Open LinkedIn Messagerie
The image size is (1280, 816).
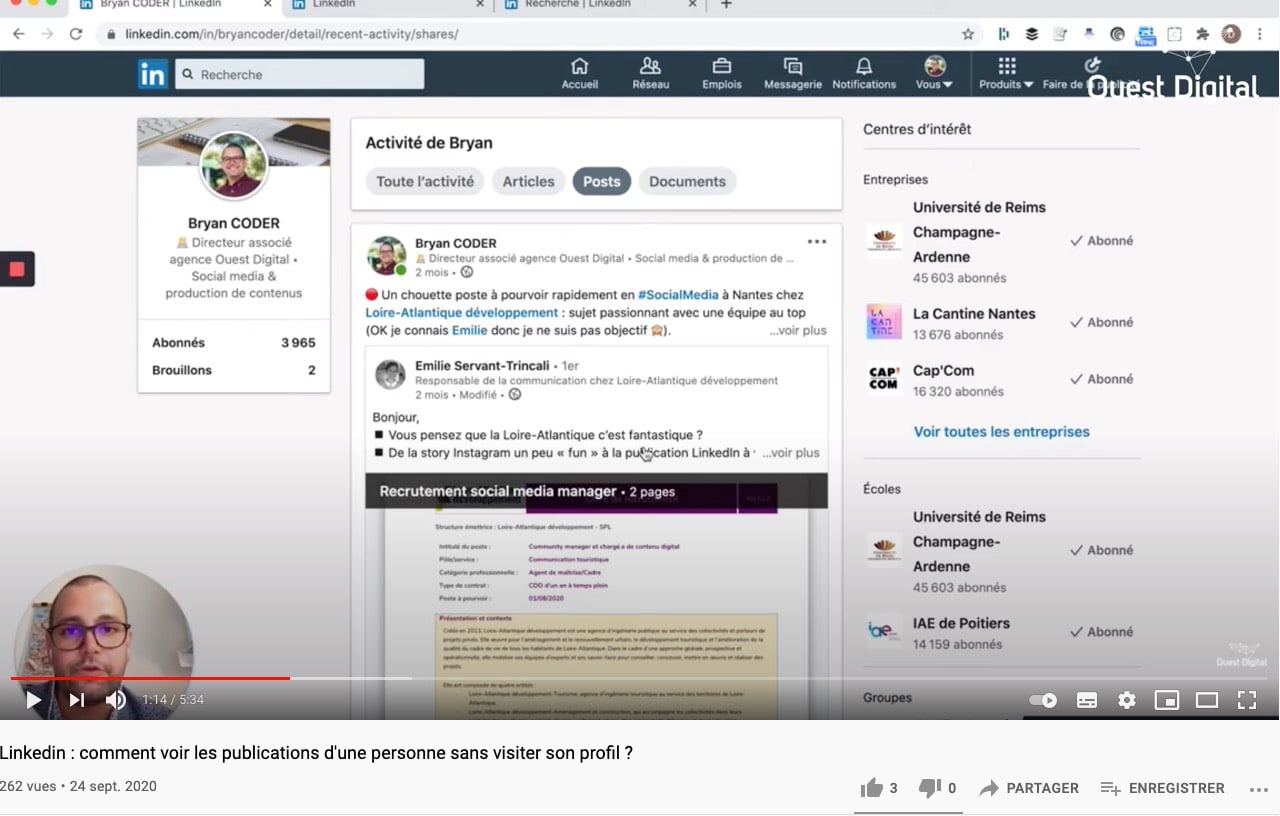point(793,74)
